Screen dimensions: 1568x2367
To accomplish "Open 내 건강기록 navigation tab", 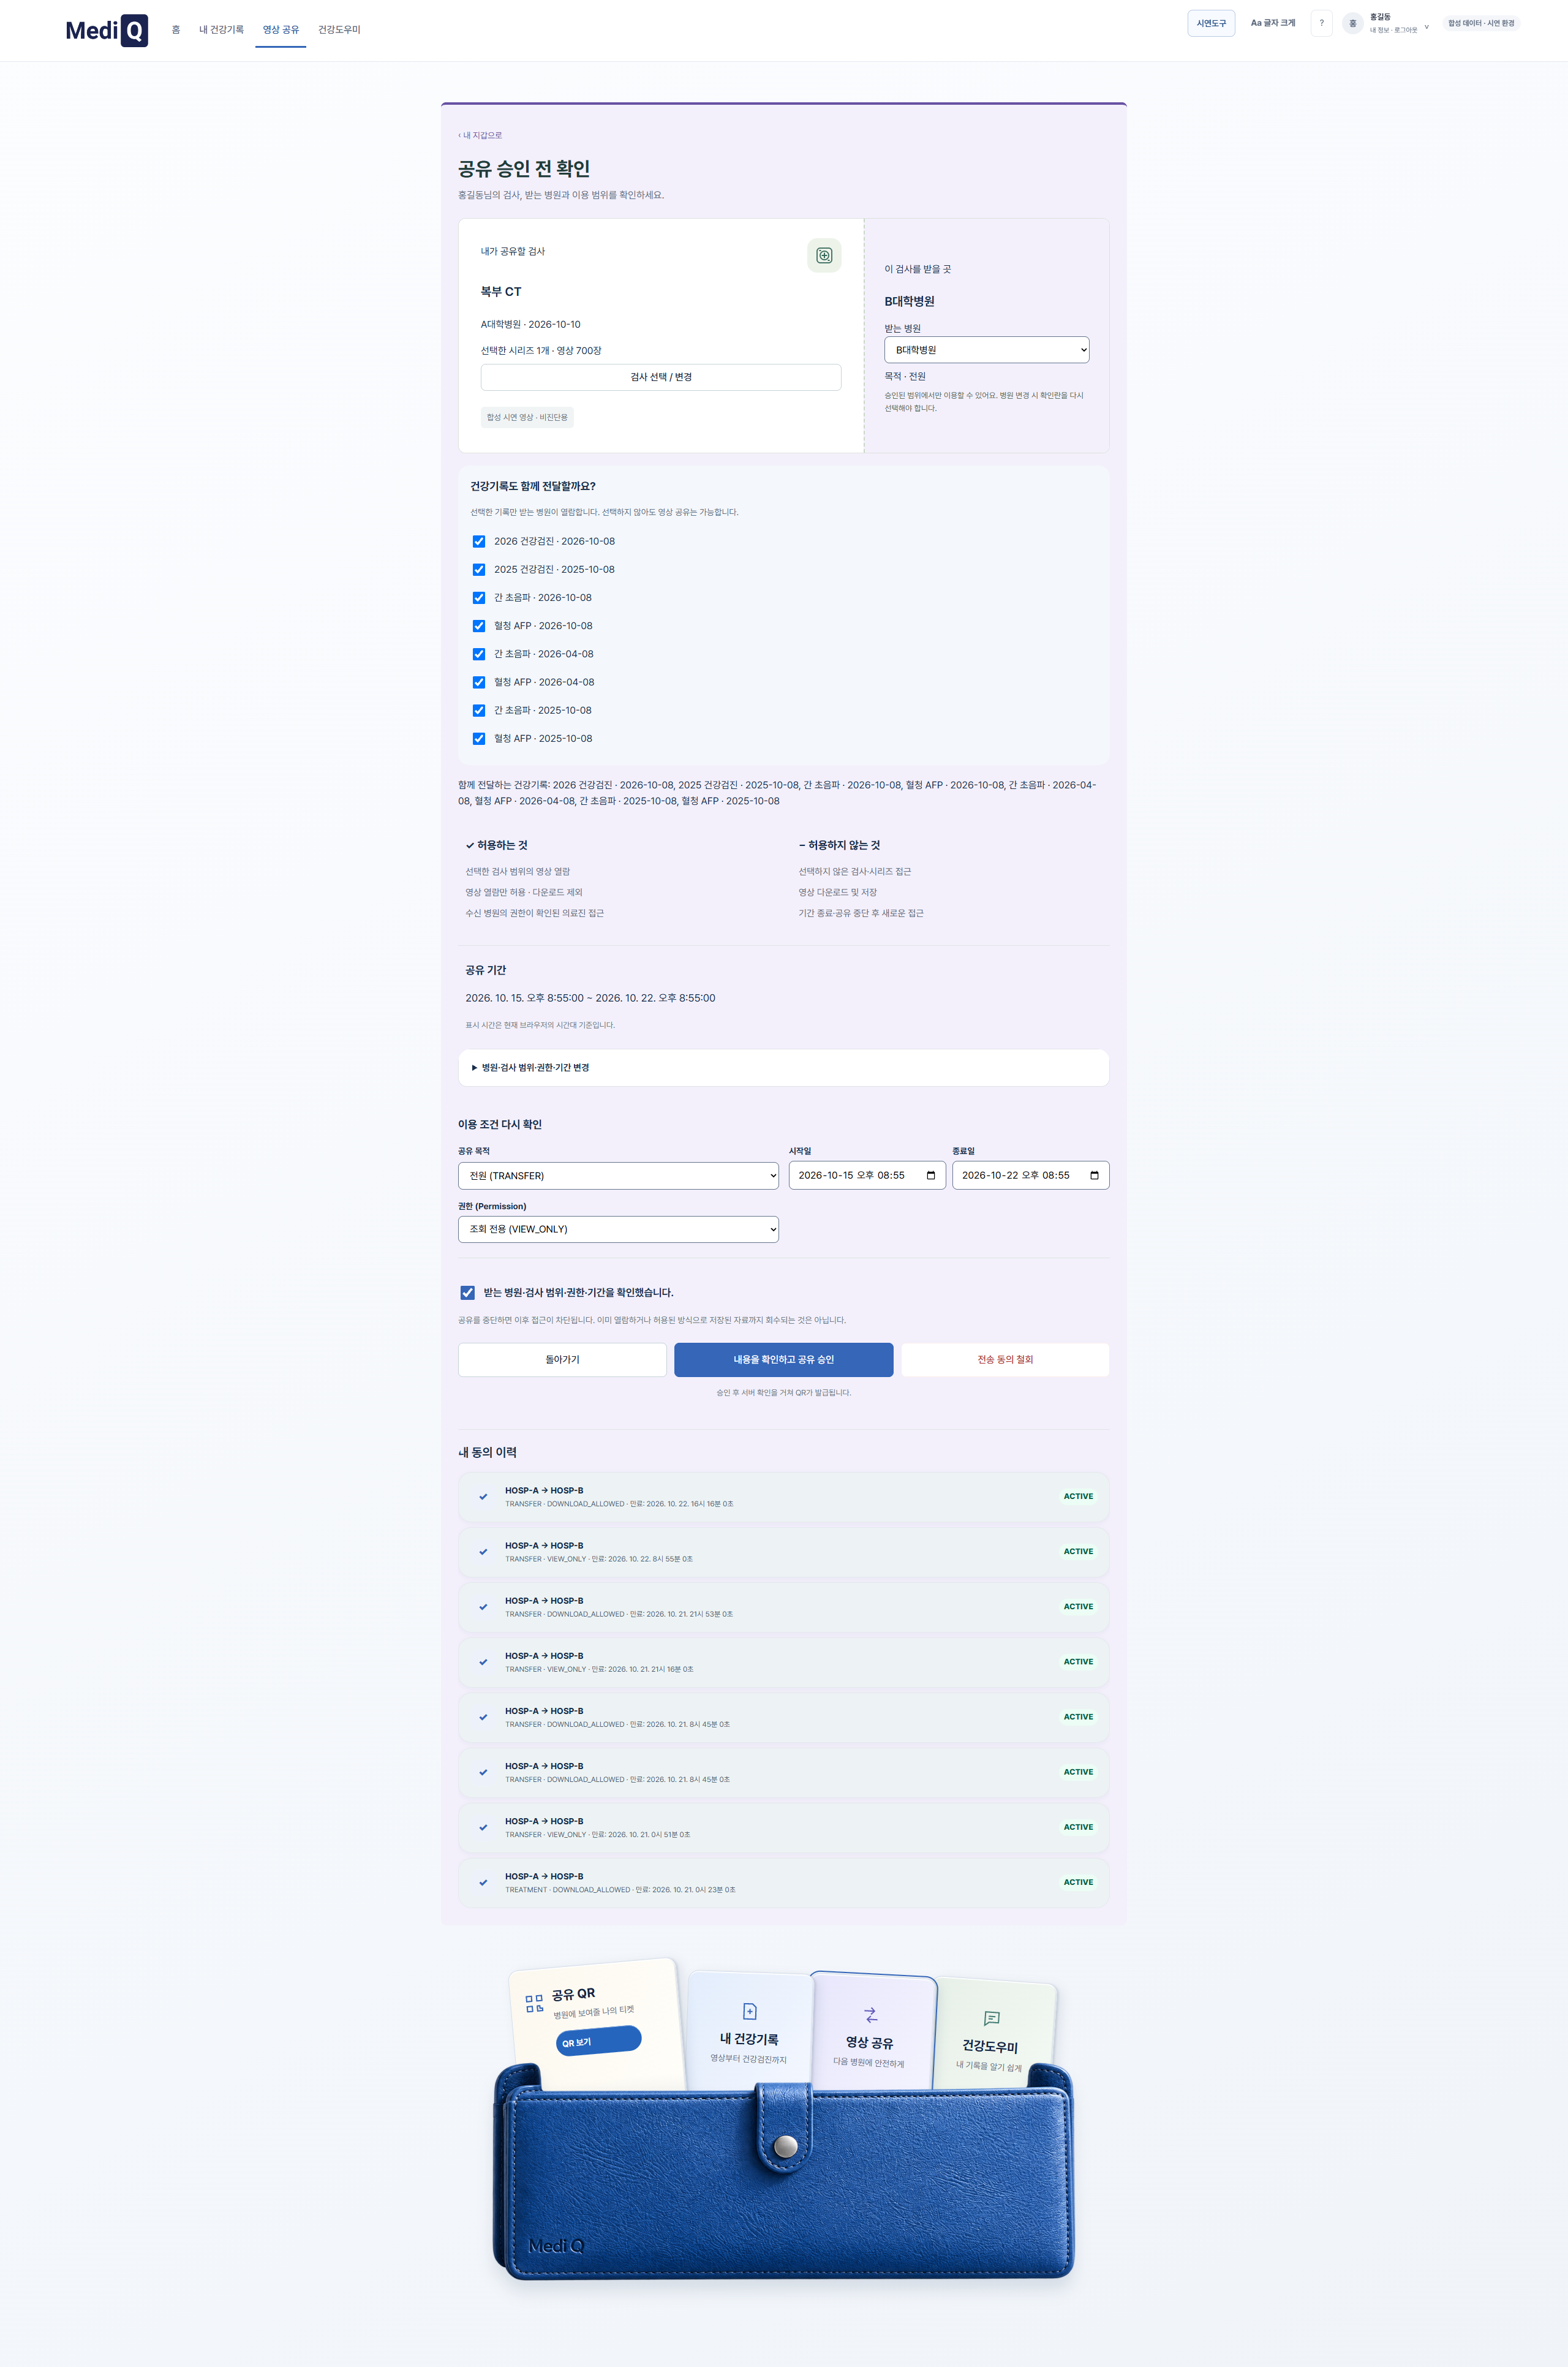I will coord(221,30).
